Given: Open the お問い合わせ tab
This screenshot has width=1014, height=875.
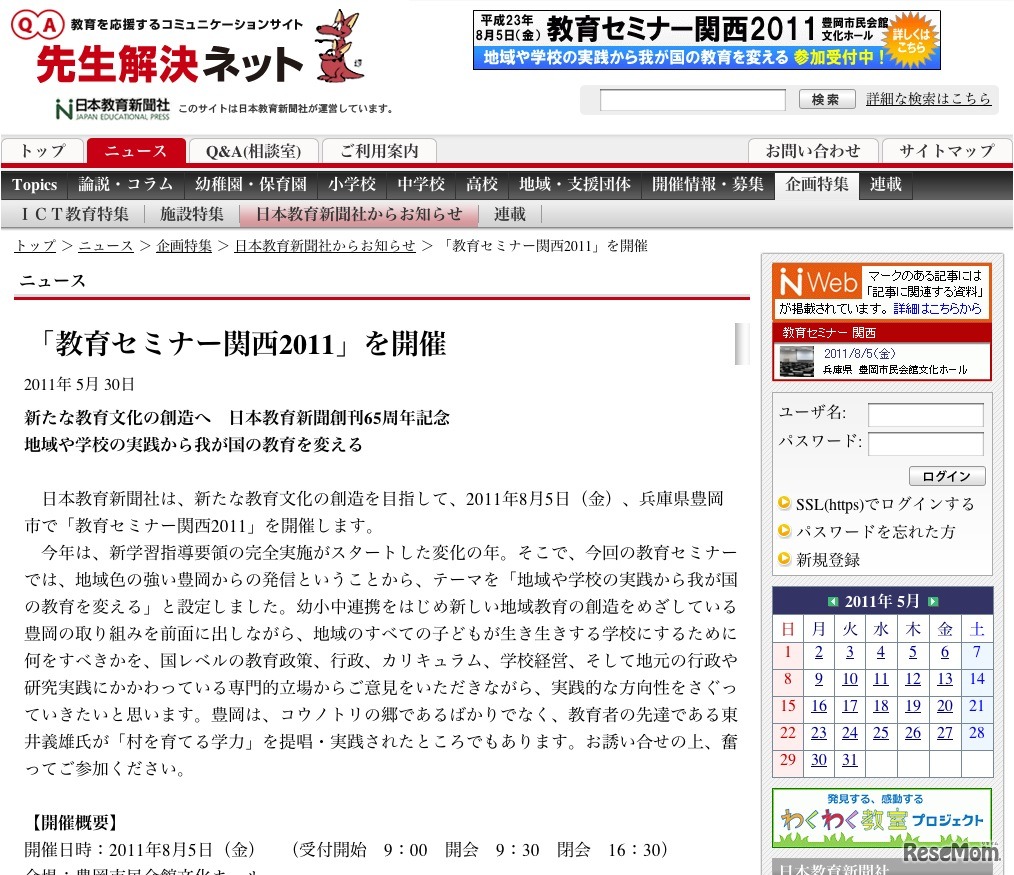Looking at the screenshot, I should click(x=813, y=151).
